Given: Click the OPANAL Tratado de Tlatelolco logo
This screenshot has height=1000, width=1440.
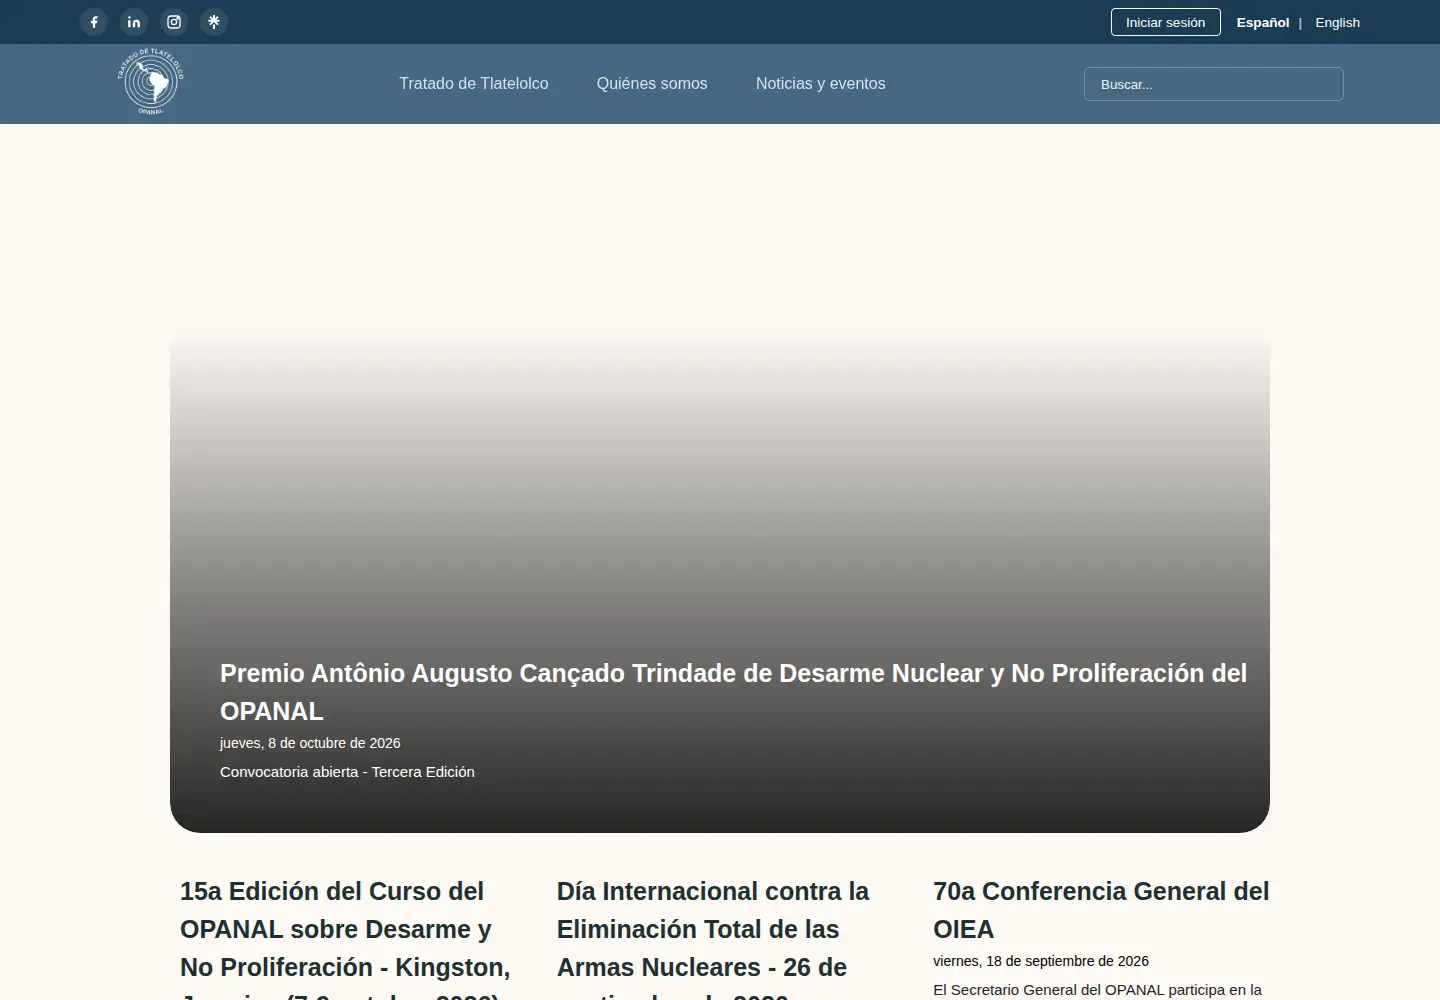Looking at the screenshot, I should point(151,82).
